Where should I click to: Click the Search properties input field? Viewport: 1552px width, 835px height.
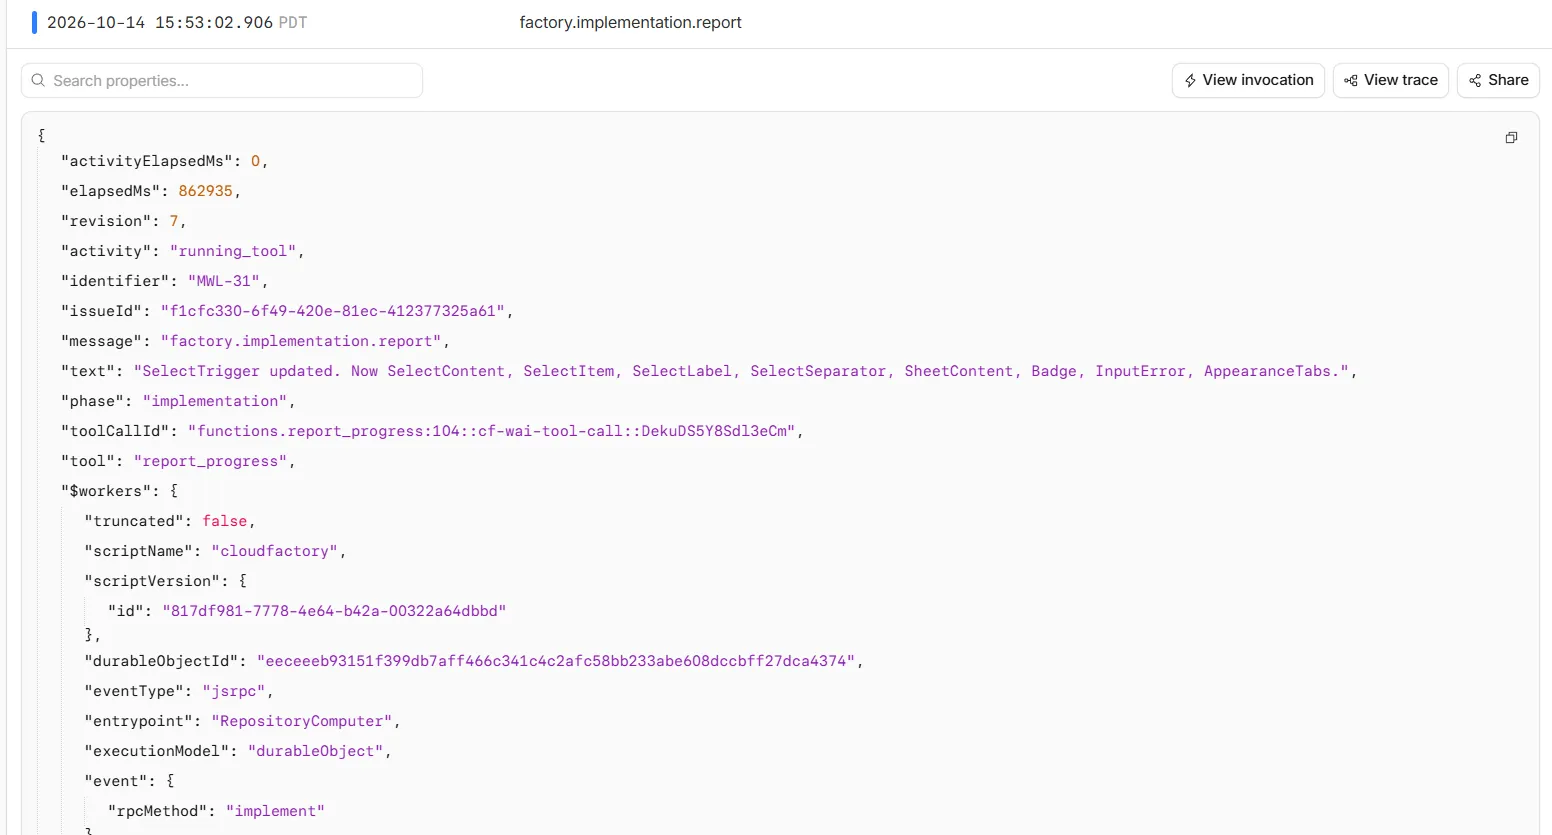click(222, 81)
